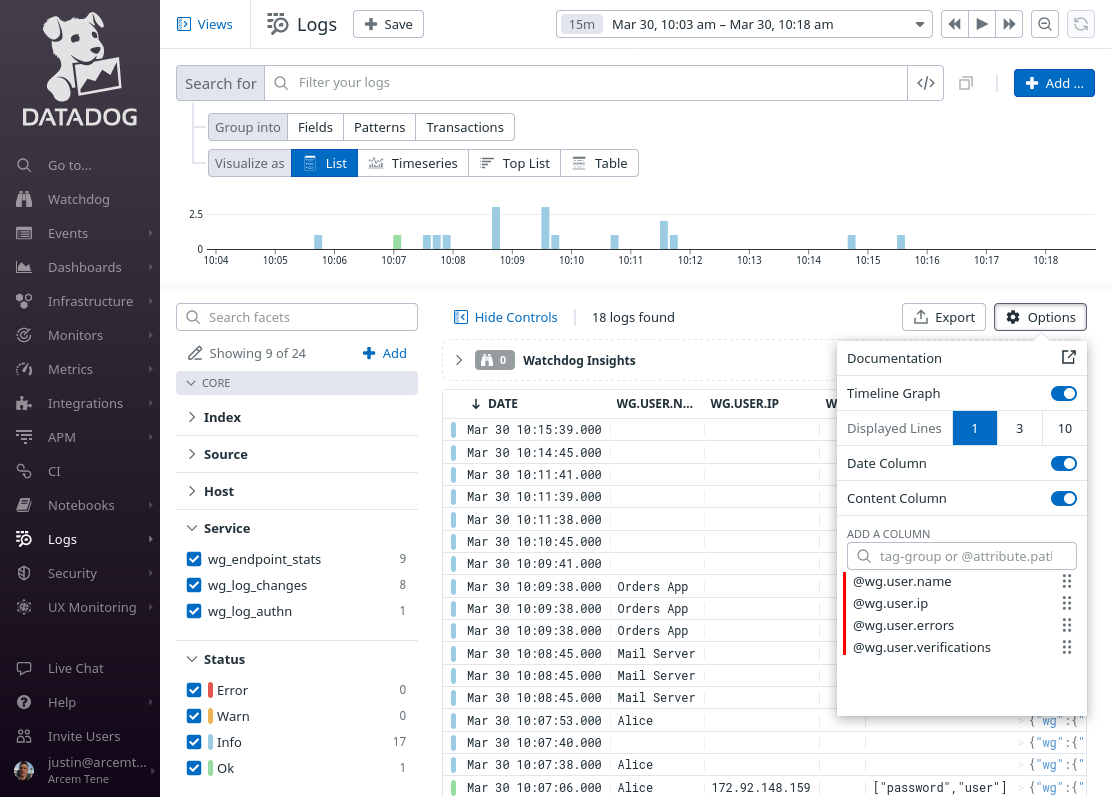Open the time range dropdown
This screenshot has width=1111, height=797.
[x=744, y=24]
